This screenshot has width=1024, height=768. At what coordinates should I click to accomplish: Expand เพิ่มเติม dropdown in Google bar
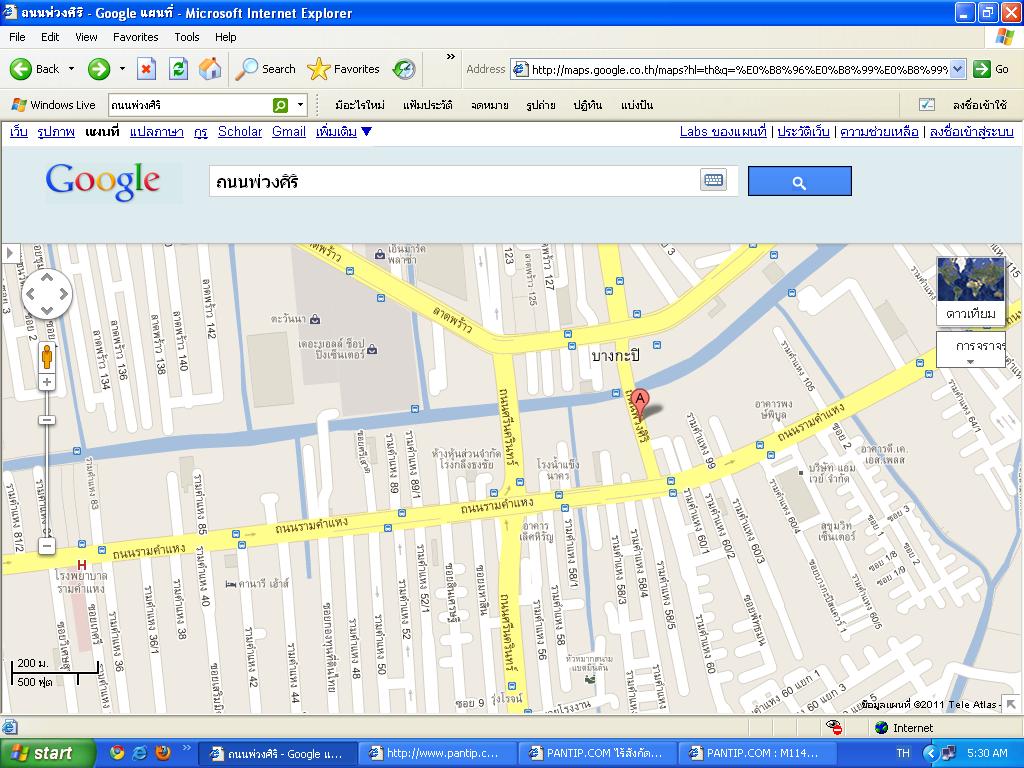point(344,131)
